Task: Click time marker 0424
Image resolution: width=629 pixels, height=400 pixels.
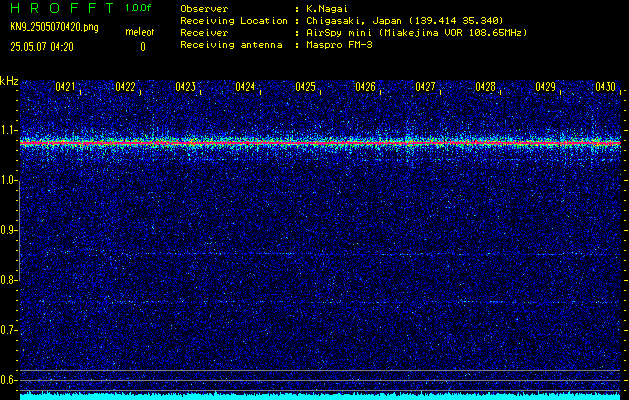Action: (245, 87)
